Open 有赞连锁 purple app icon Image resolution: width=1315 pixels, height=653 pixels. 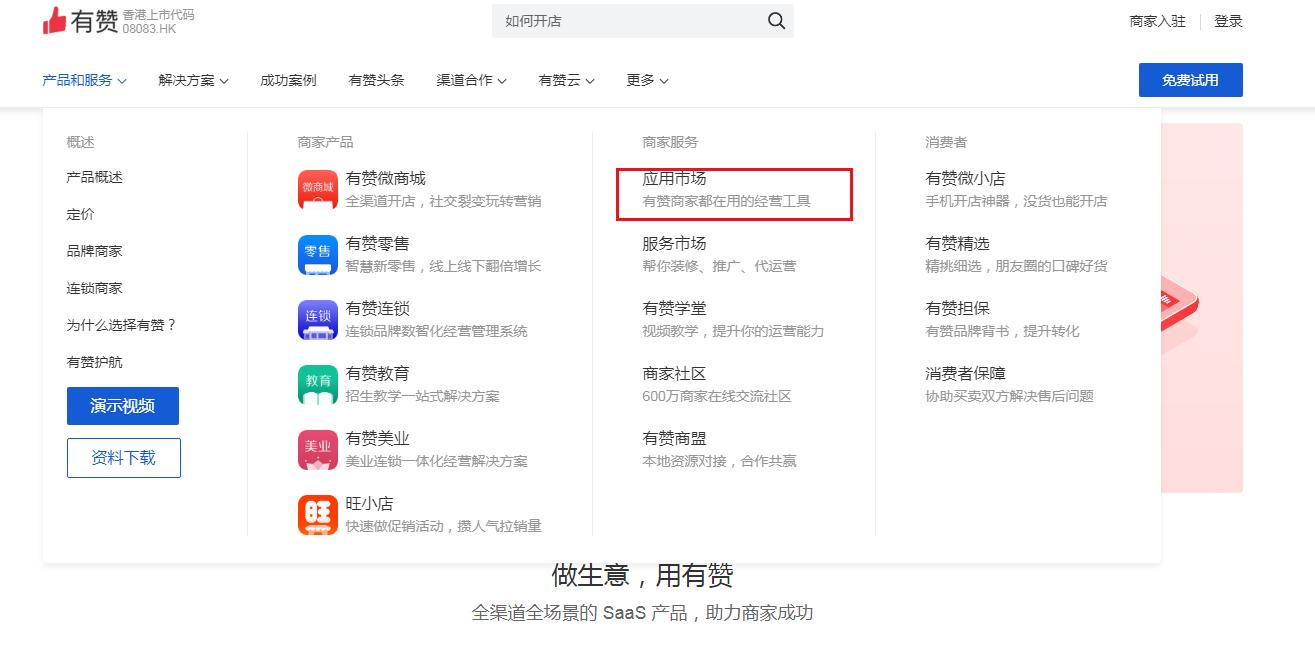coord(318,319)
